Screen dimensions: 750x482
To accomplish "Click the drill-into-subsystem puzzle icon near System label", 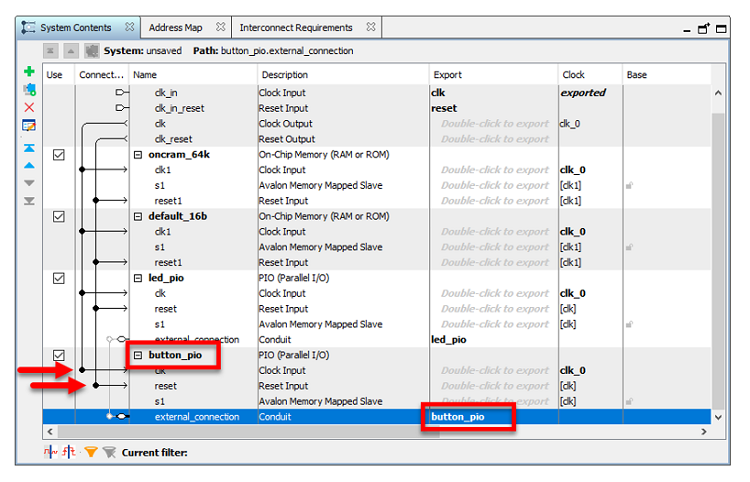I will [91, 51].
